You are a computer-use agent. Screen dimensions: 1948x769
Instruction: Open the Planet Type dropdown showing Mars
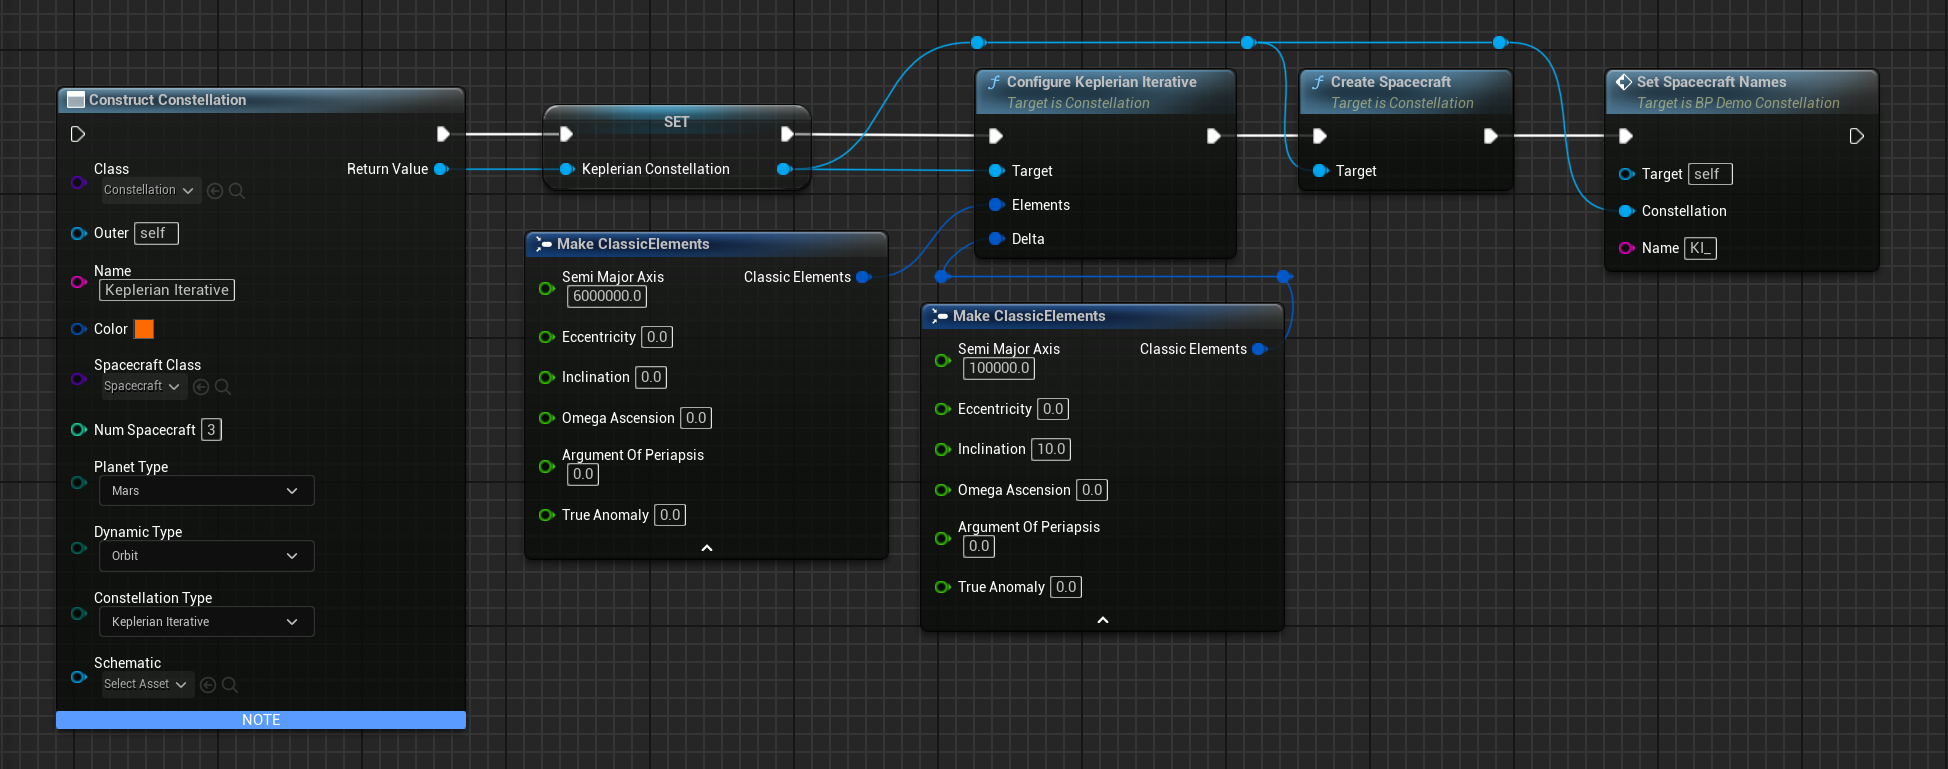pos(206,491)
